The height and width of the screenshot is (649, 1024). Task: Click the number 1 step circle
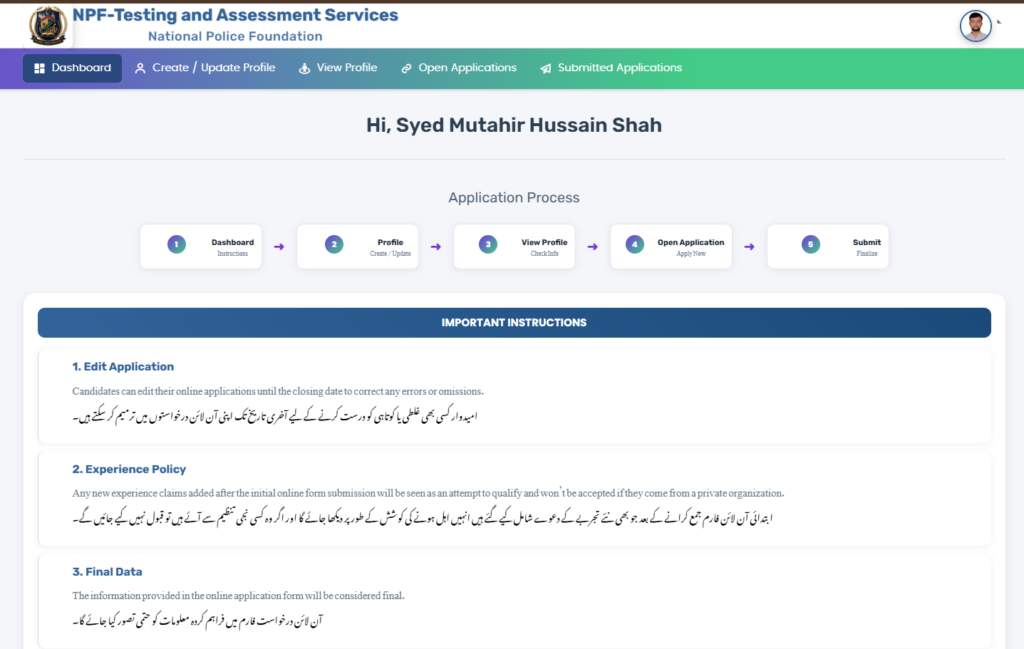pos(176,244)
